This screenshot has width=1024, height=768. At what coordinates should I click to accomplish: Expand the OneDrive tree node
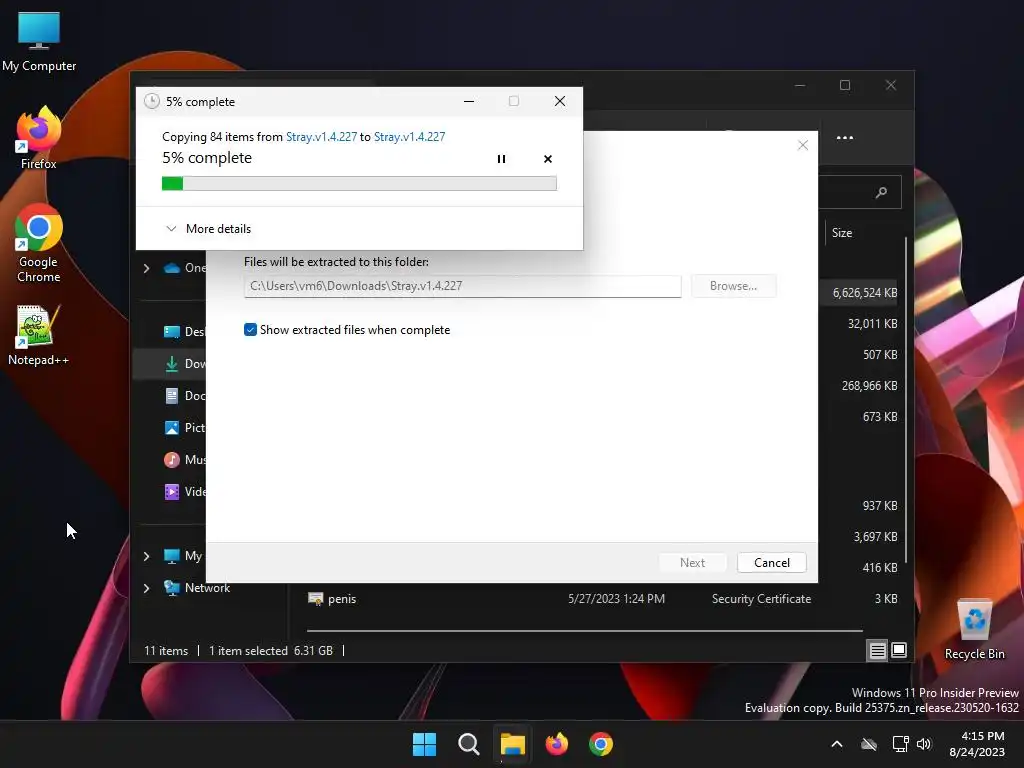coord(146,268)
